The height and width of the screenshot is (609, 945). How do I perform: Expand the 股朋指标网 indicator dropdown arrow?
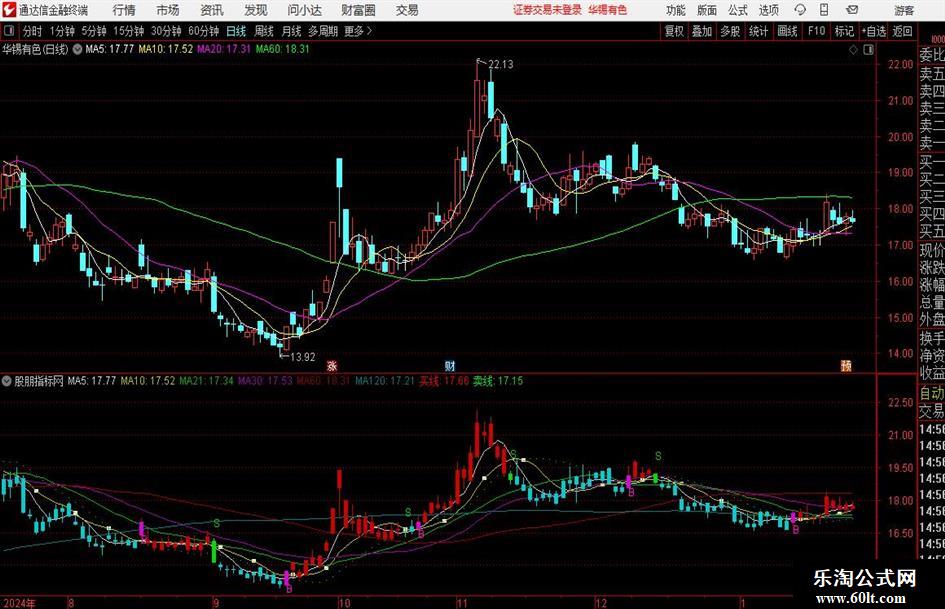click(7, 381)
